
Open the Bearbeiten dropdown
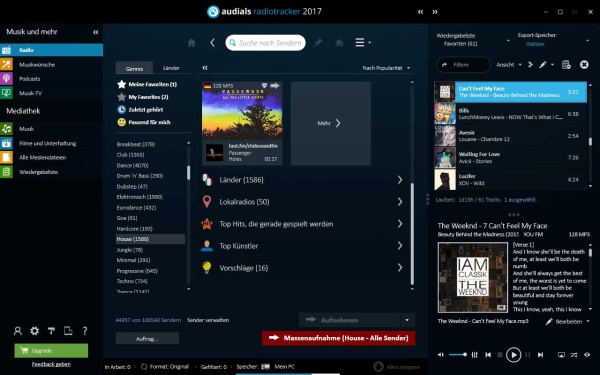point(568,321)
